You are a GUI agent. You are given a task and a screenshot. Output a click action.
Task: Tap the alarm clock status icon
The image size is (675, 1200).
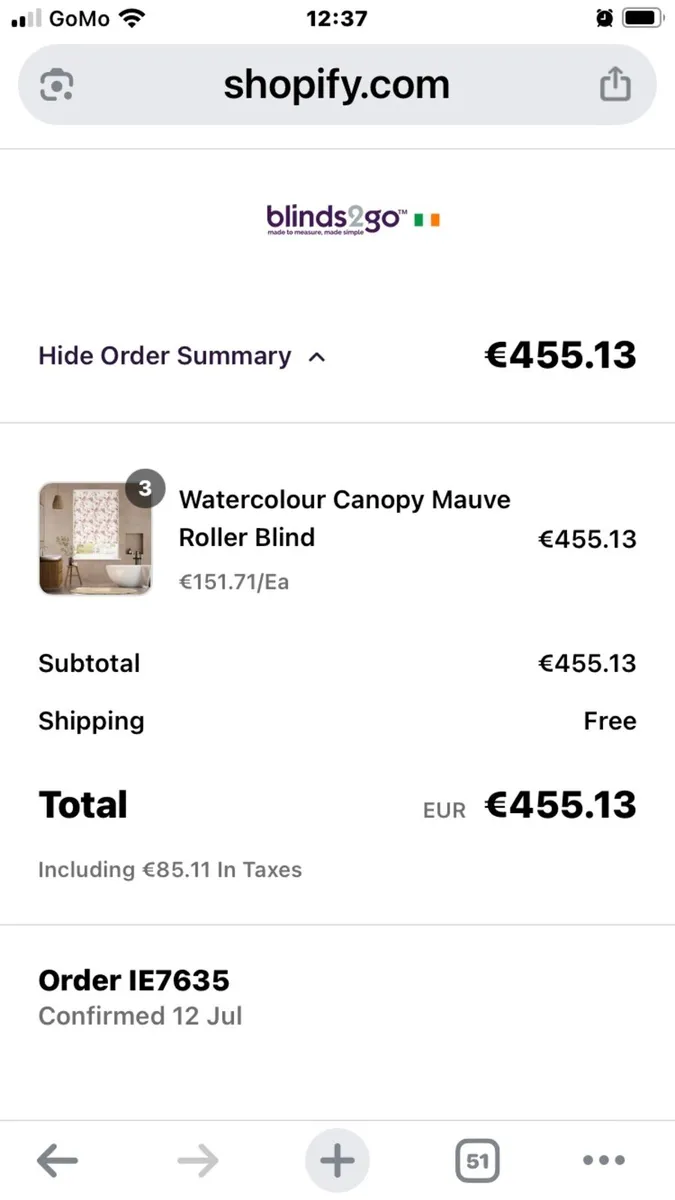coord(603,18)
